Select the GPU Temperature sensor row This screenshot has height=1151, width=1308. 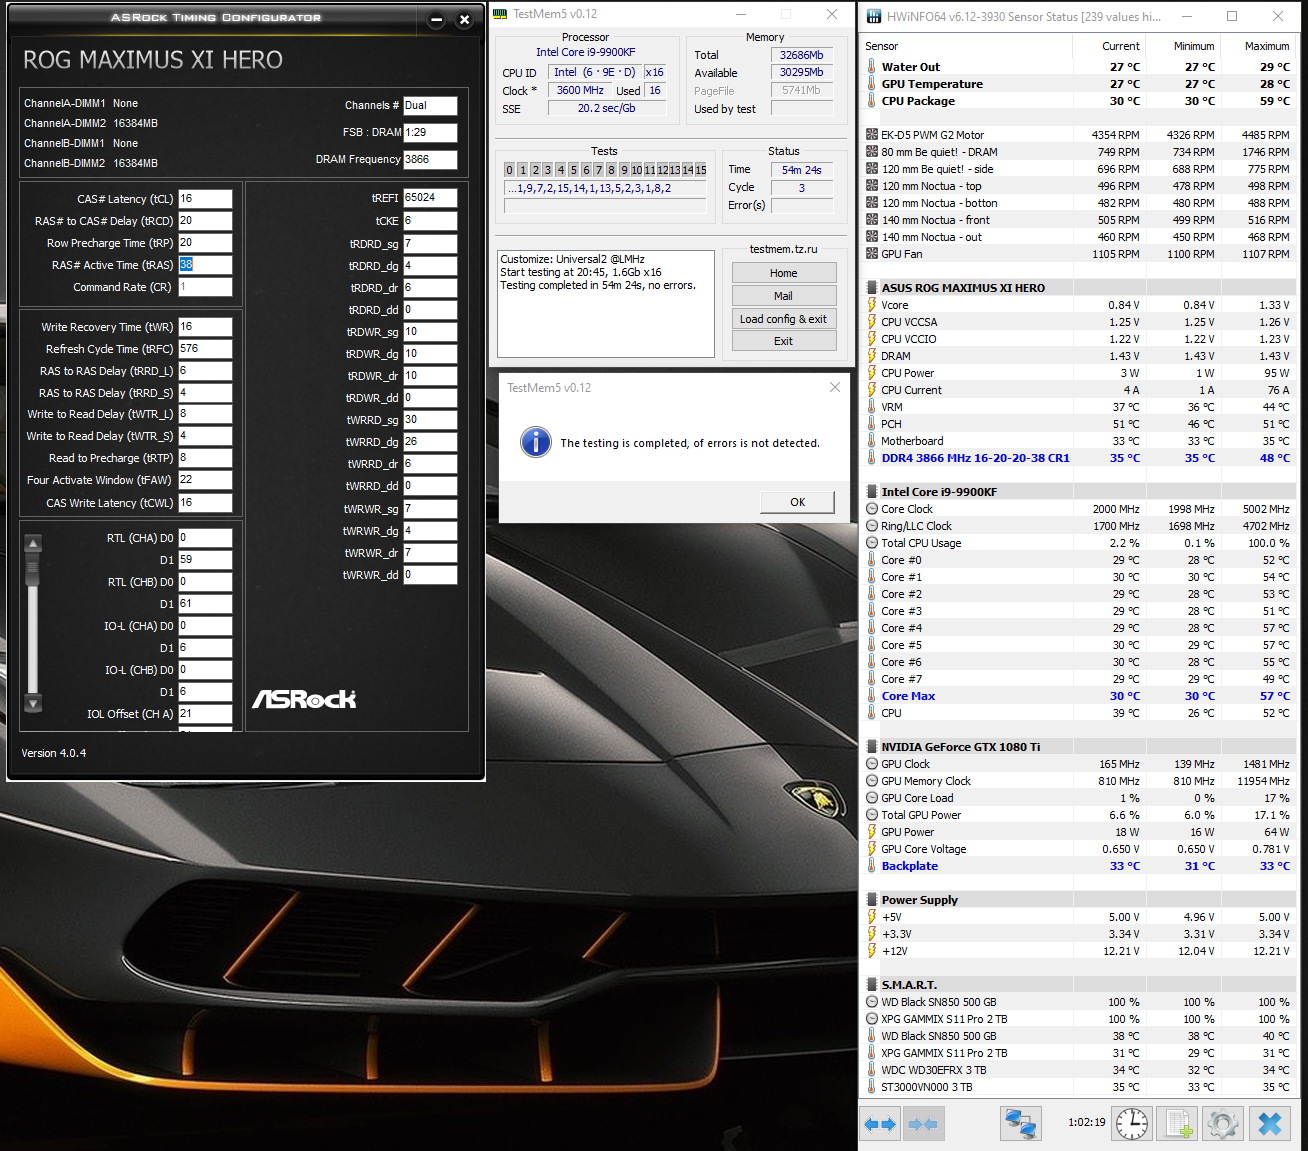tap(1079, 84)
